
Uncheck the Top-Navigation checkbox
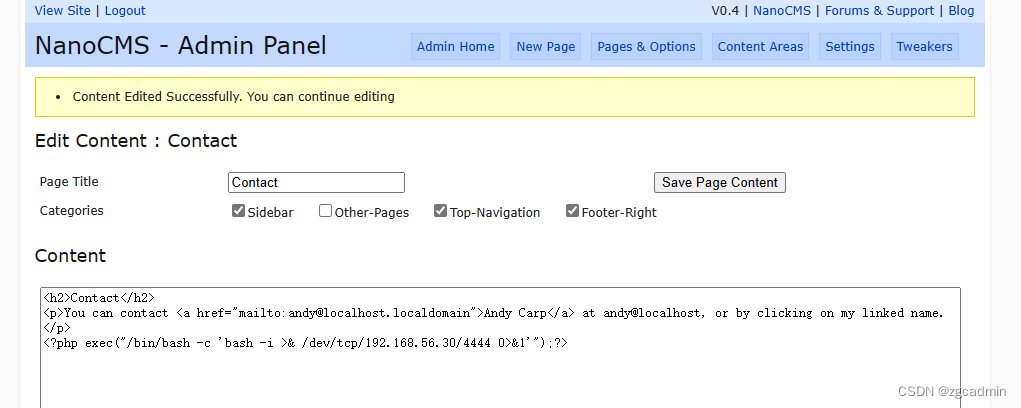click(440, 211)
